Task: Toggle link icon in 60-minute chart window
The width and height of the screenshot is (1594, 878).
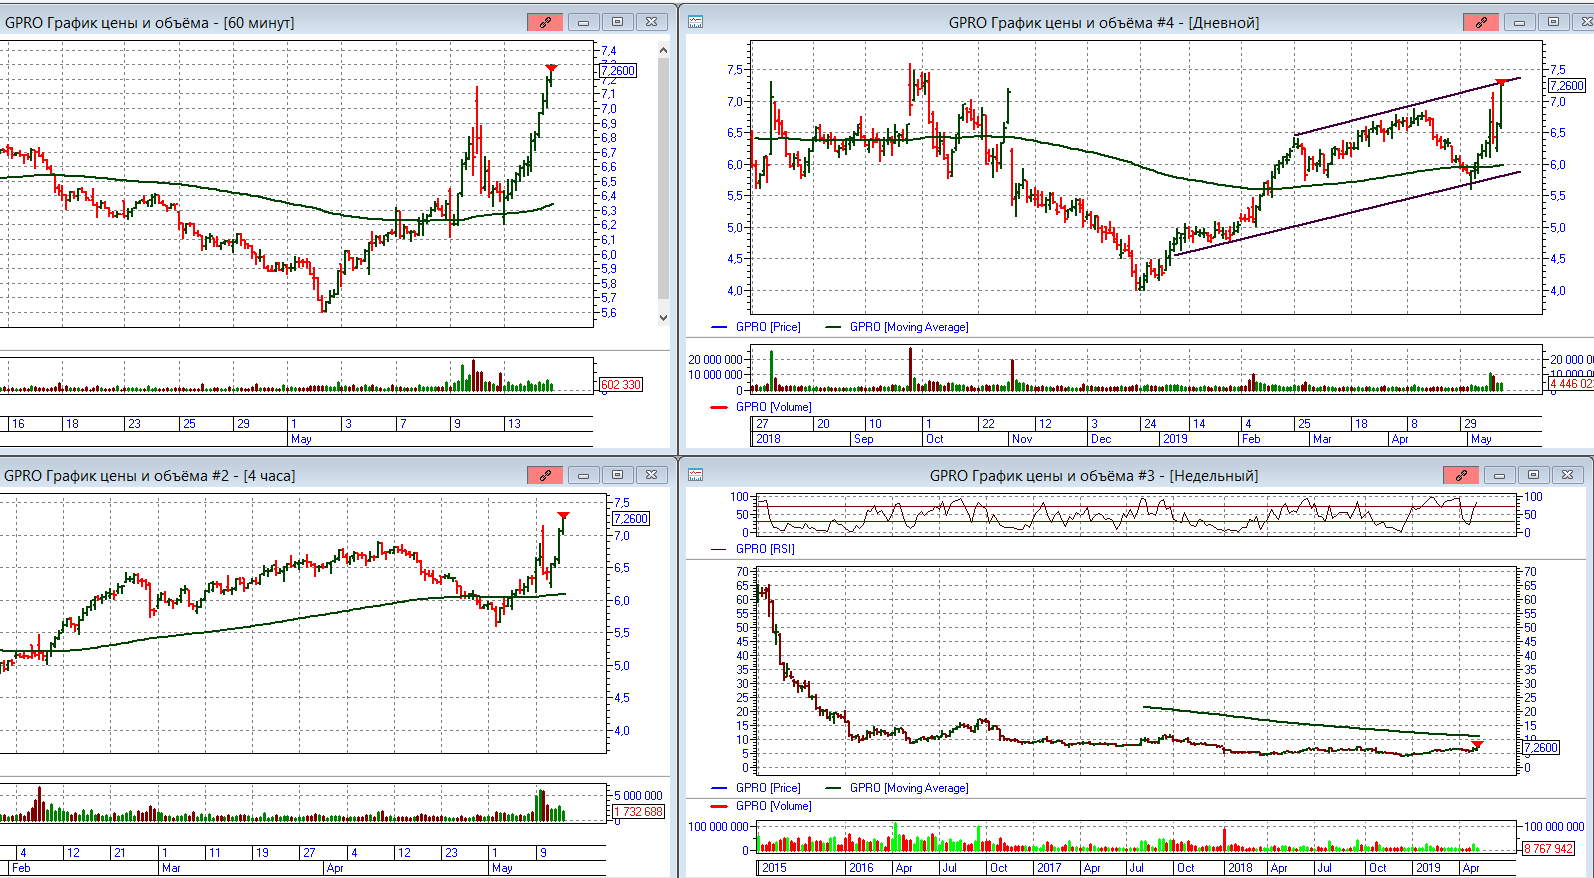Action: coord(545,22)
